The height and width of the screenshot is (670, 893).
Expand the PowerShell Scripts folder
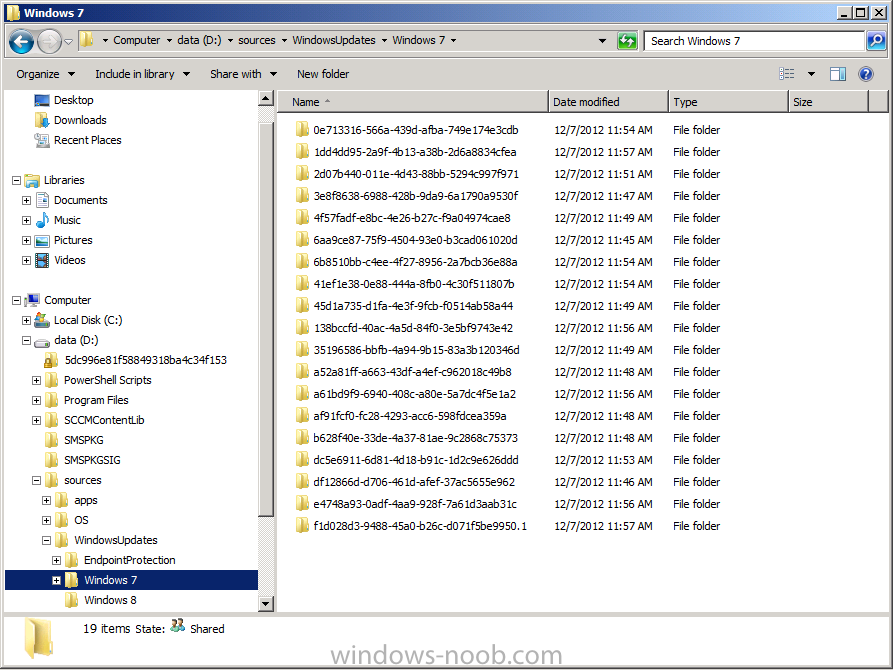pyautogui.click(x=36, y=381)
